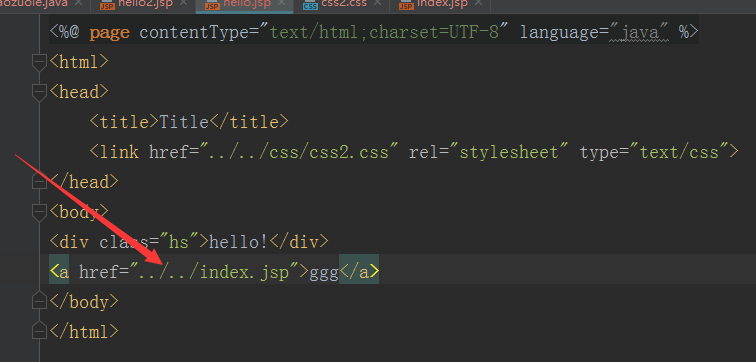This screenshot has width=756, height=362.
Task: Click the ggg anchor text
Action: (324, 273)
